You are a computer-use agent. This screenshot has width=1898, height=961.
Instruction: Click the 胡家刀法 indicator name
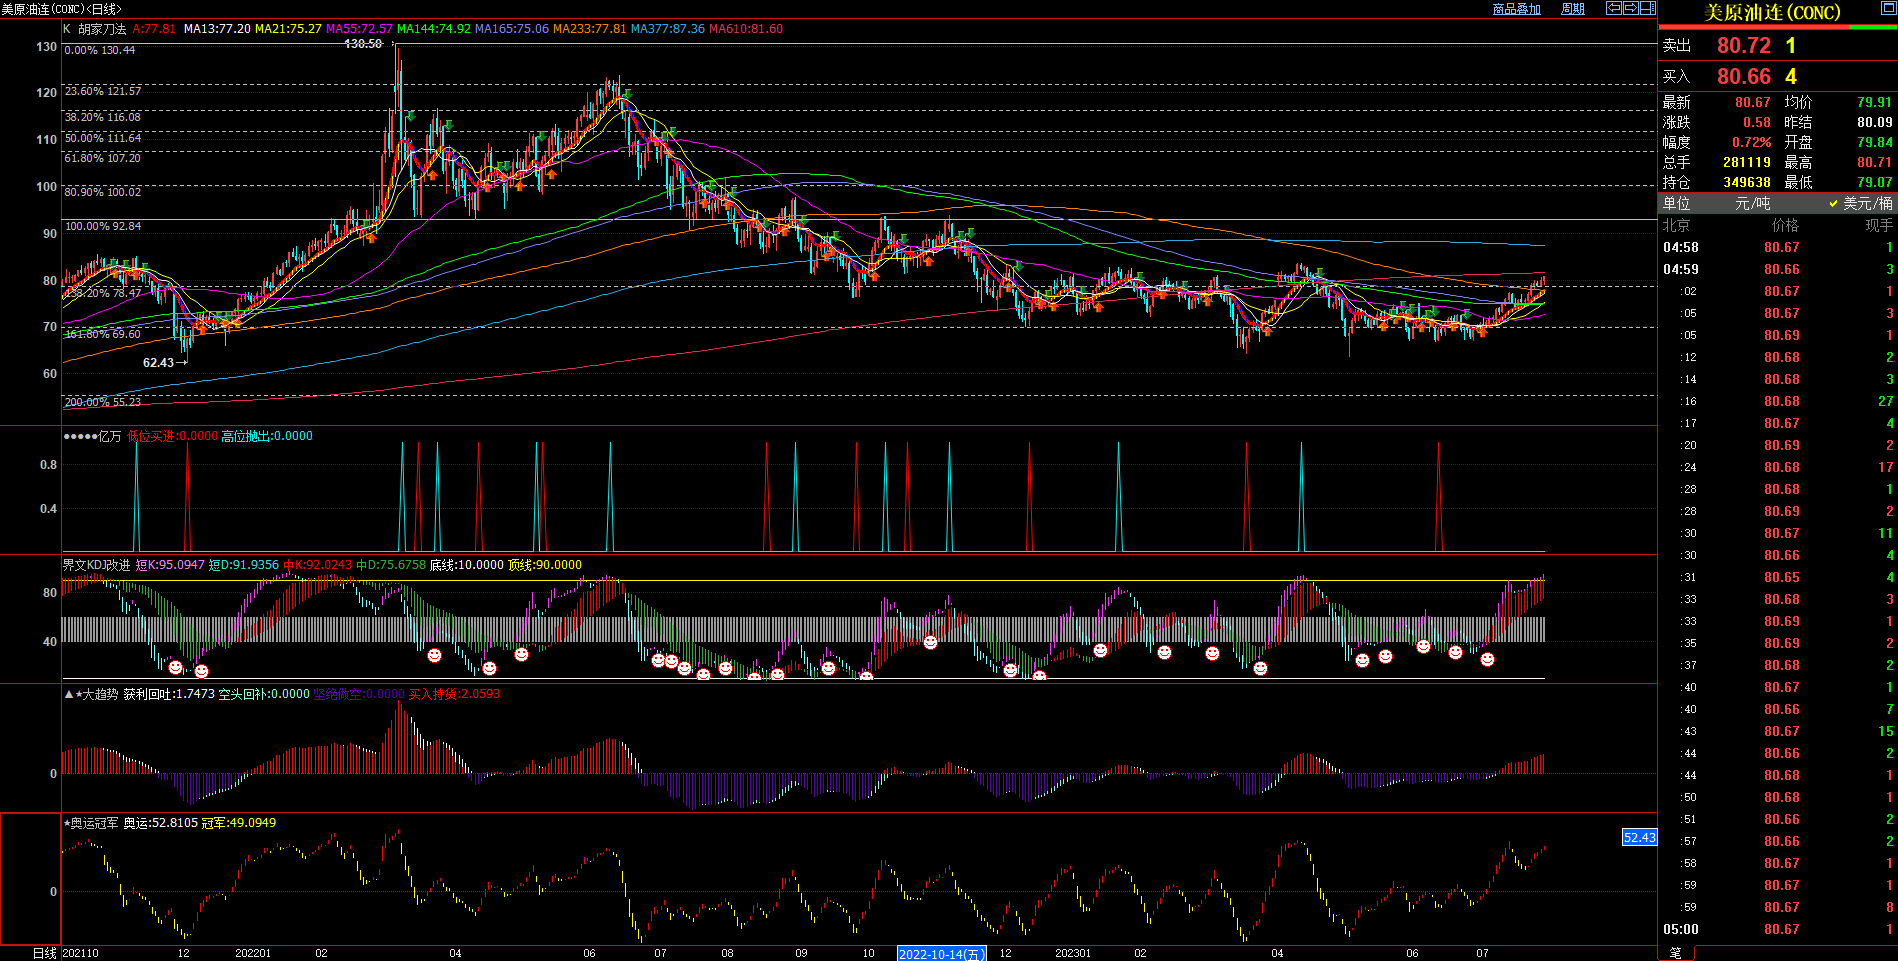tap(102, 29)
